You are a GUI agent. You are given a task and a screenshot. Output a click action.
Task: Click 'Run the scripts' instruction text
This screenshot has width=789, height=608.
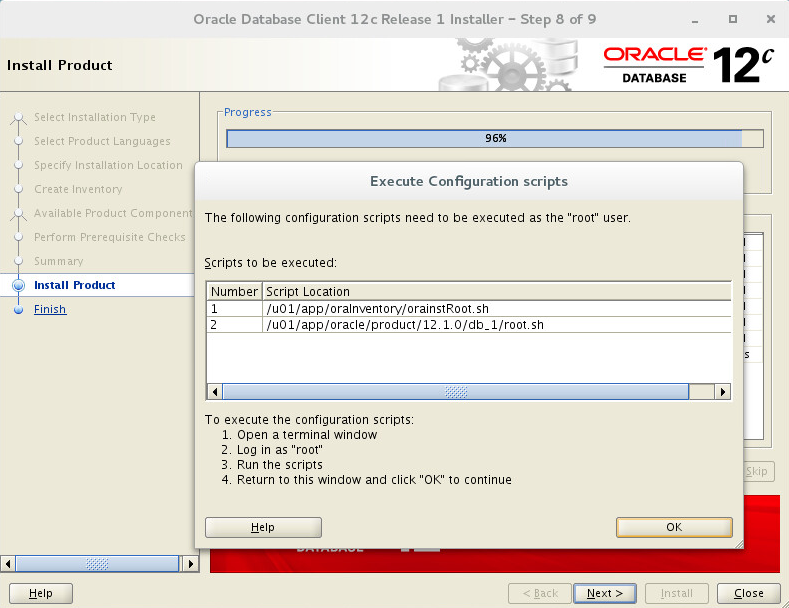tap(280, 465)
